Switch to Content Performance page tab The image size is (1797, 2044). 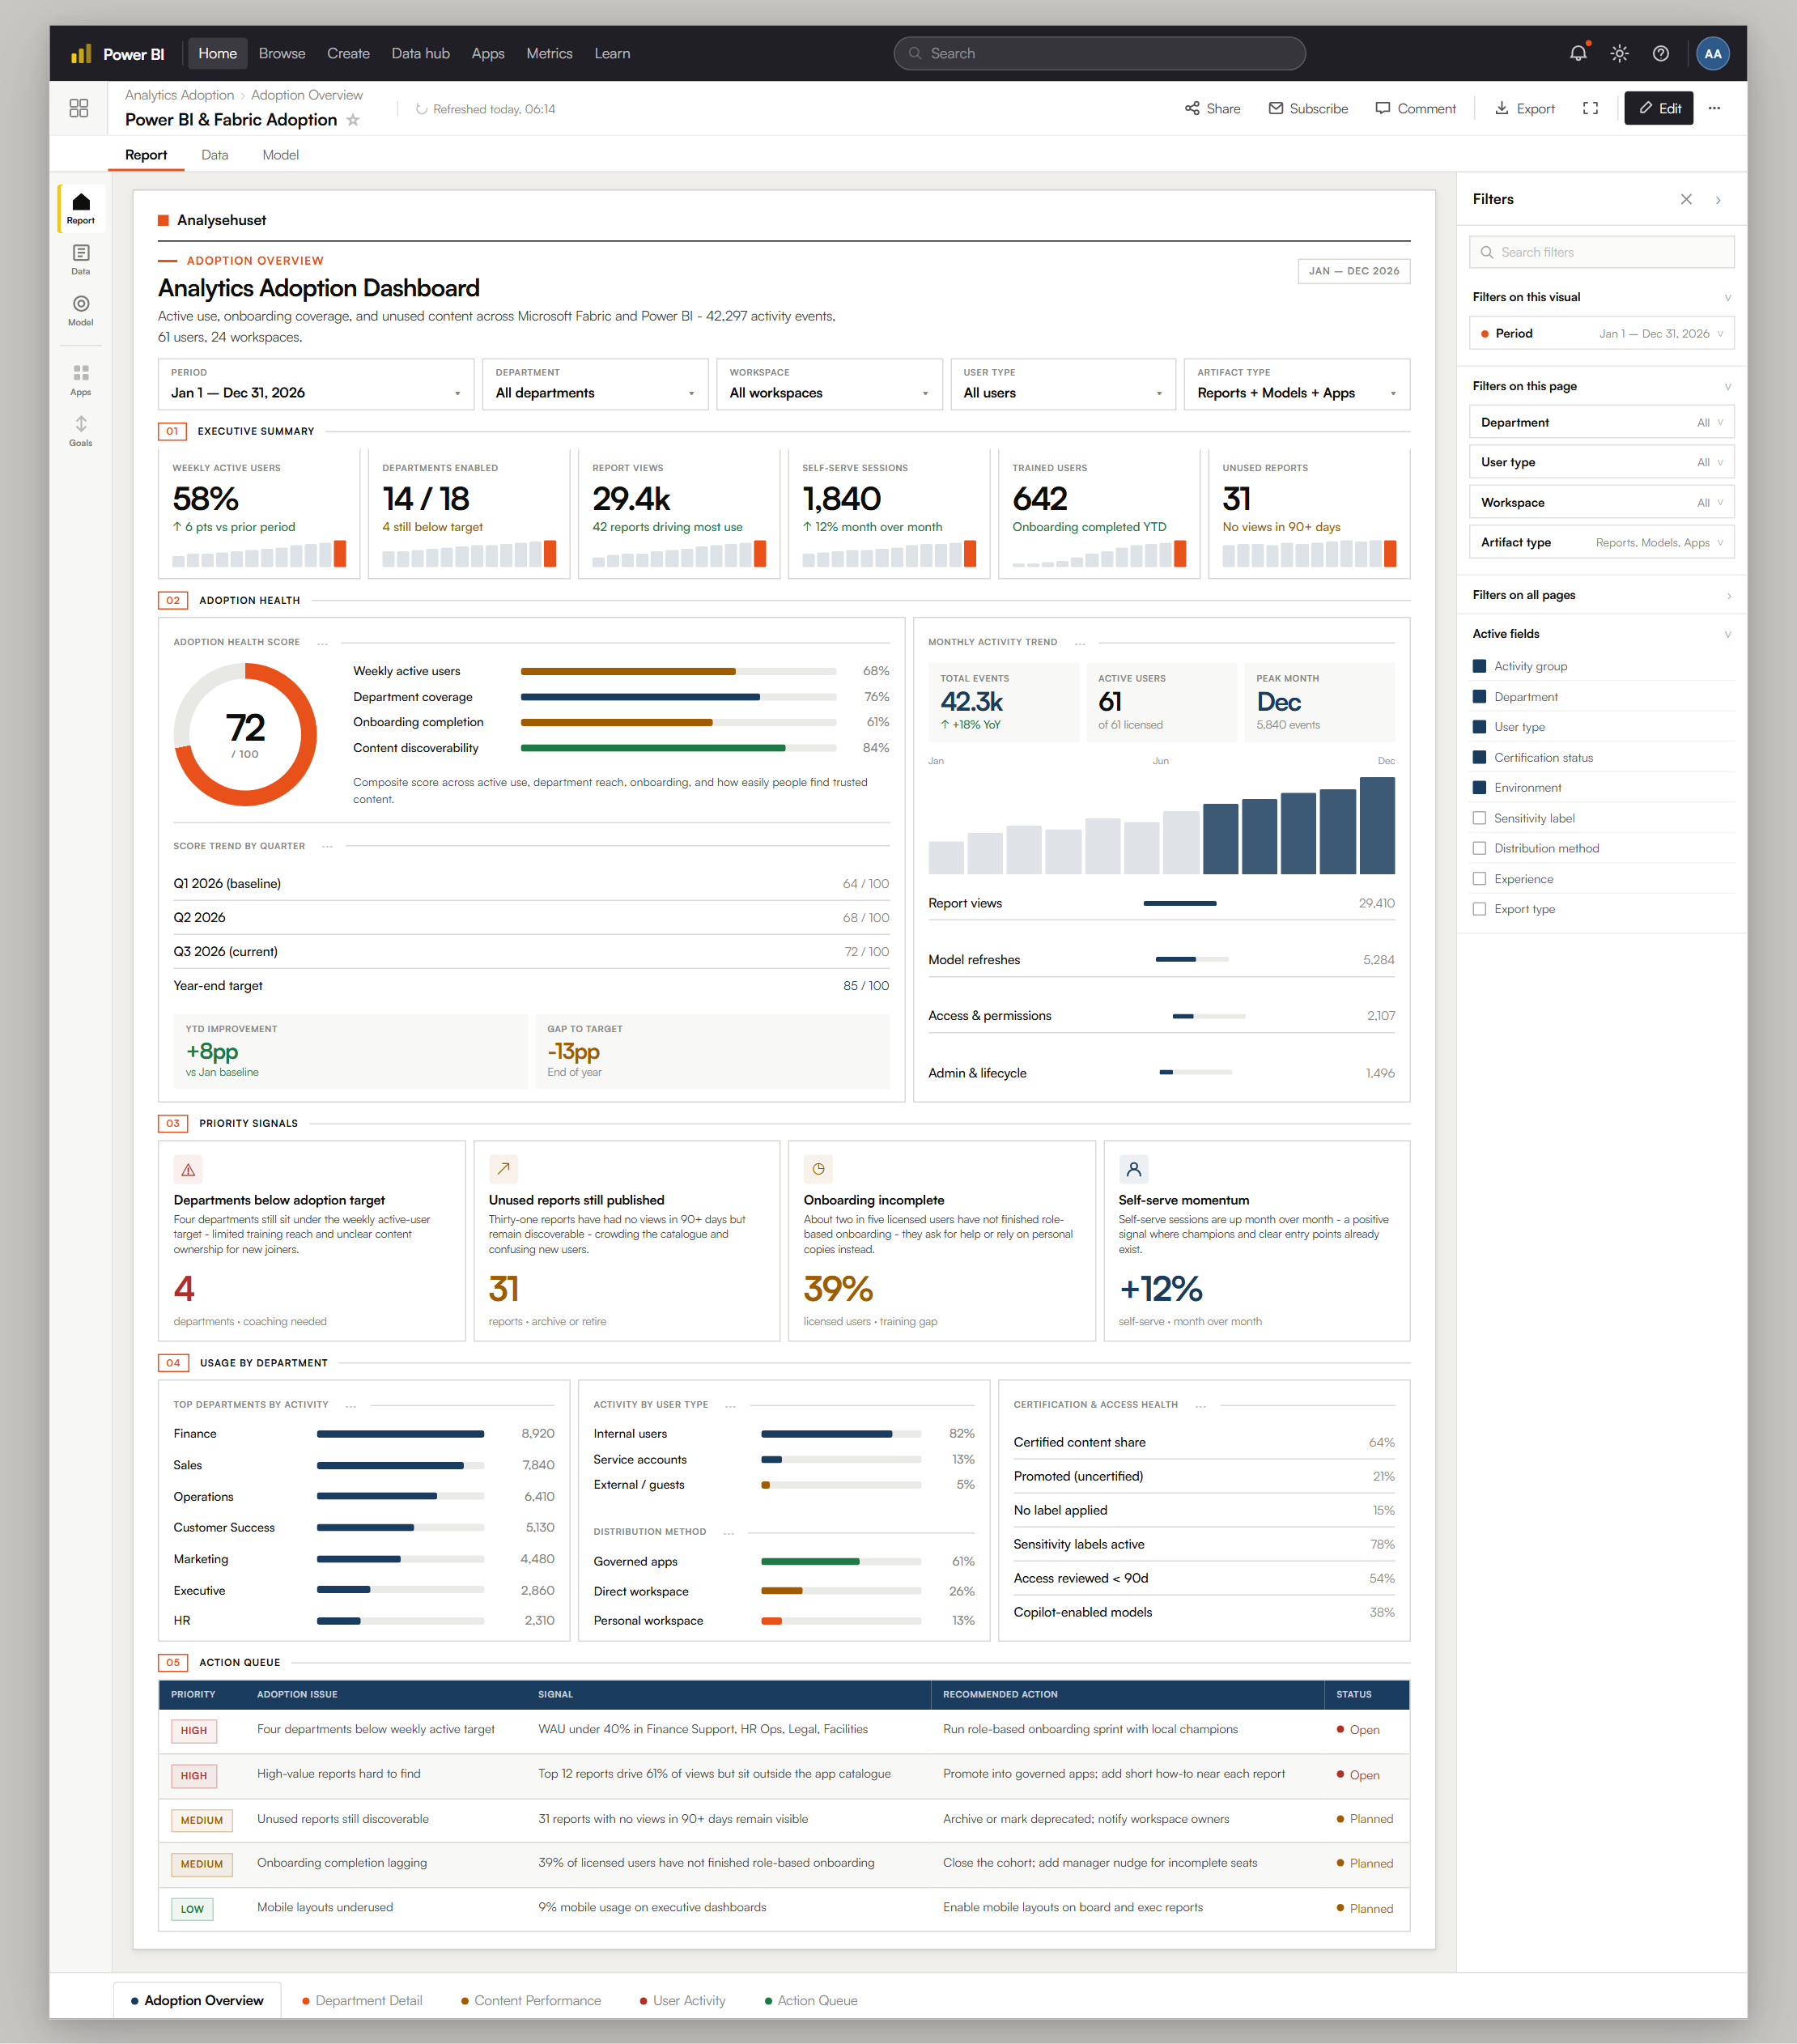(x=531, y=2000)
